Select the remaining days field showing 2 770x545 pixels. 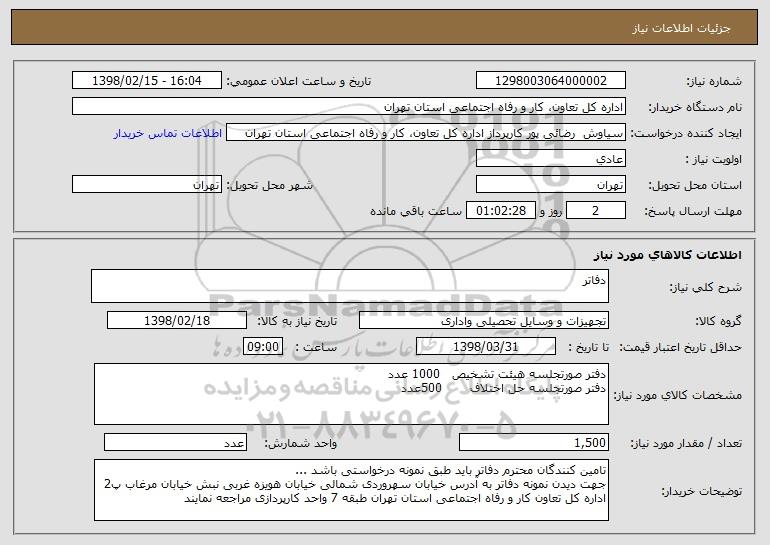click(x=596, y=211)
